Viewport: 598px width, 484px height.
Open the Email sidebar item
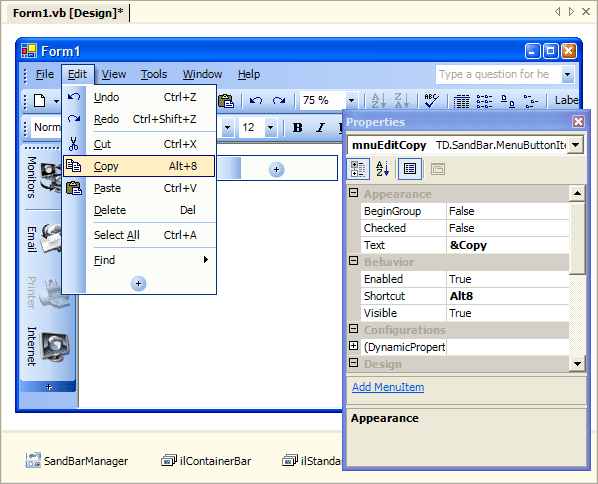pyautogui.click(x=44, y=239)
